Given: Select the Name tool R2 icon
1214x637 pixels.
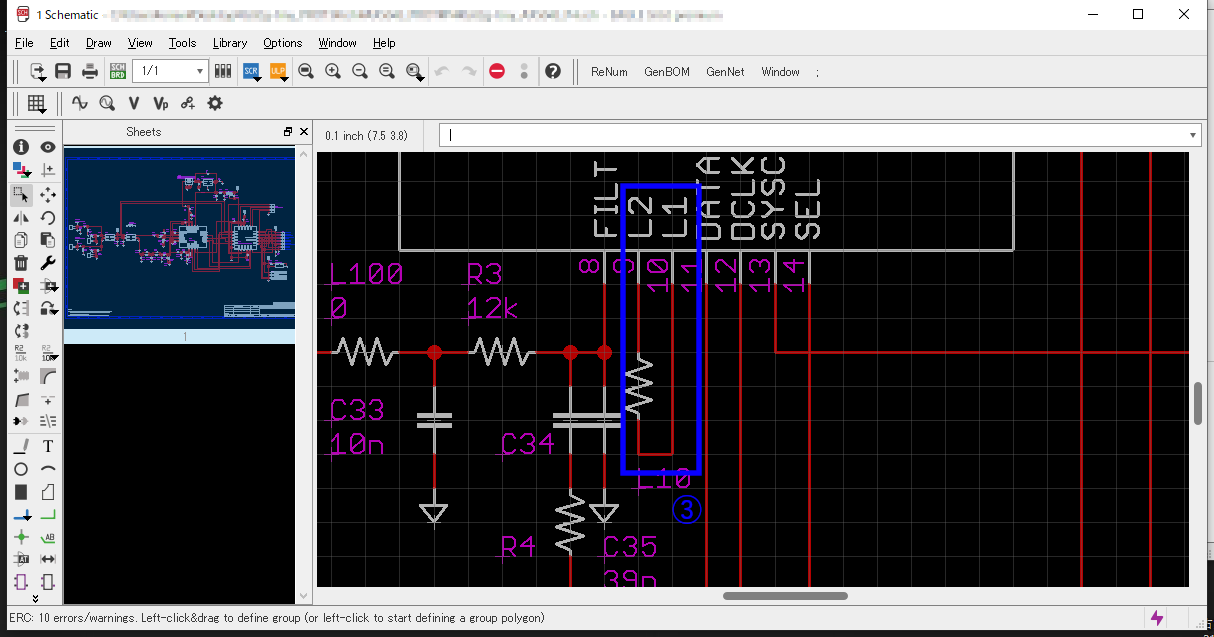Looking at the screenshot, I should click(21, 353).
